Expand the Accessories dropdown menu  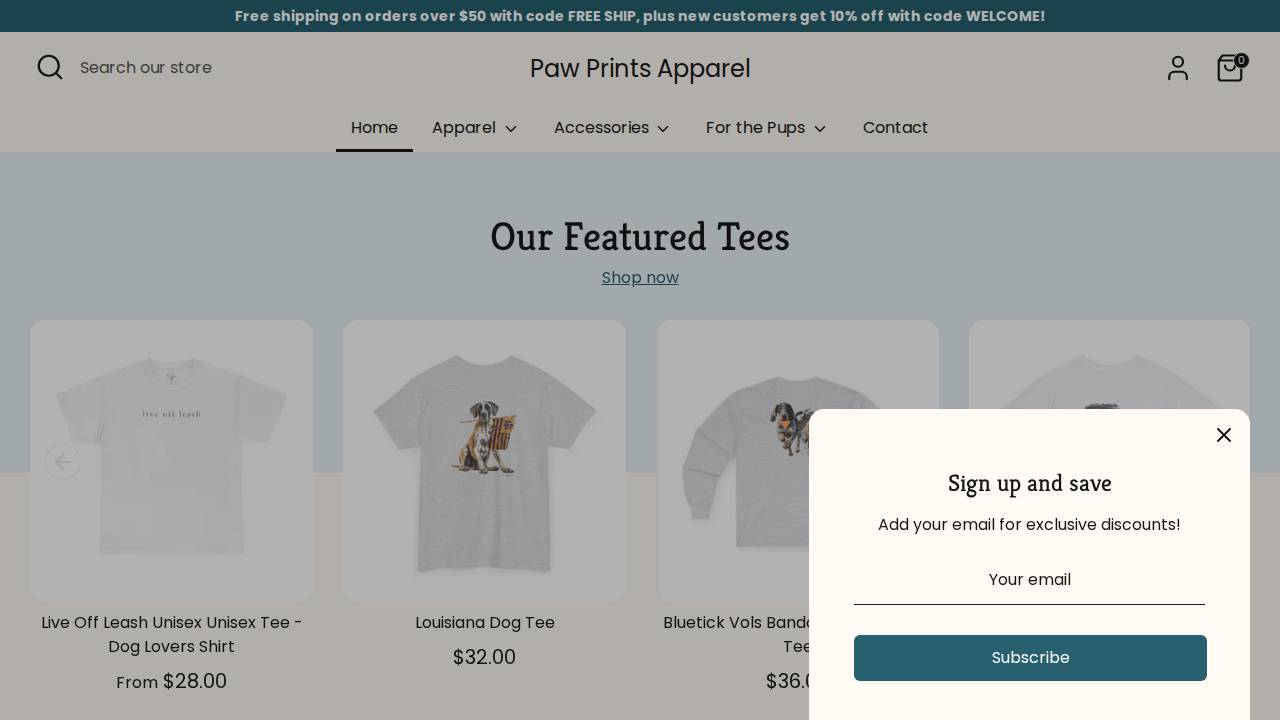(x=612, y=128)
